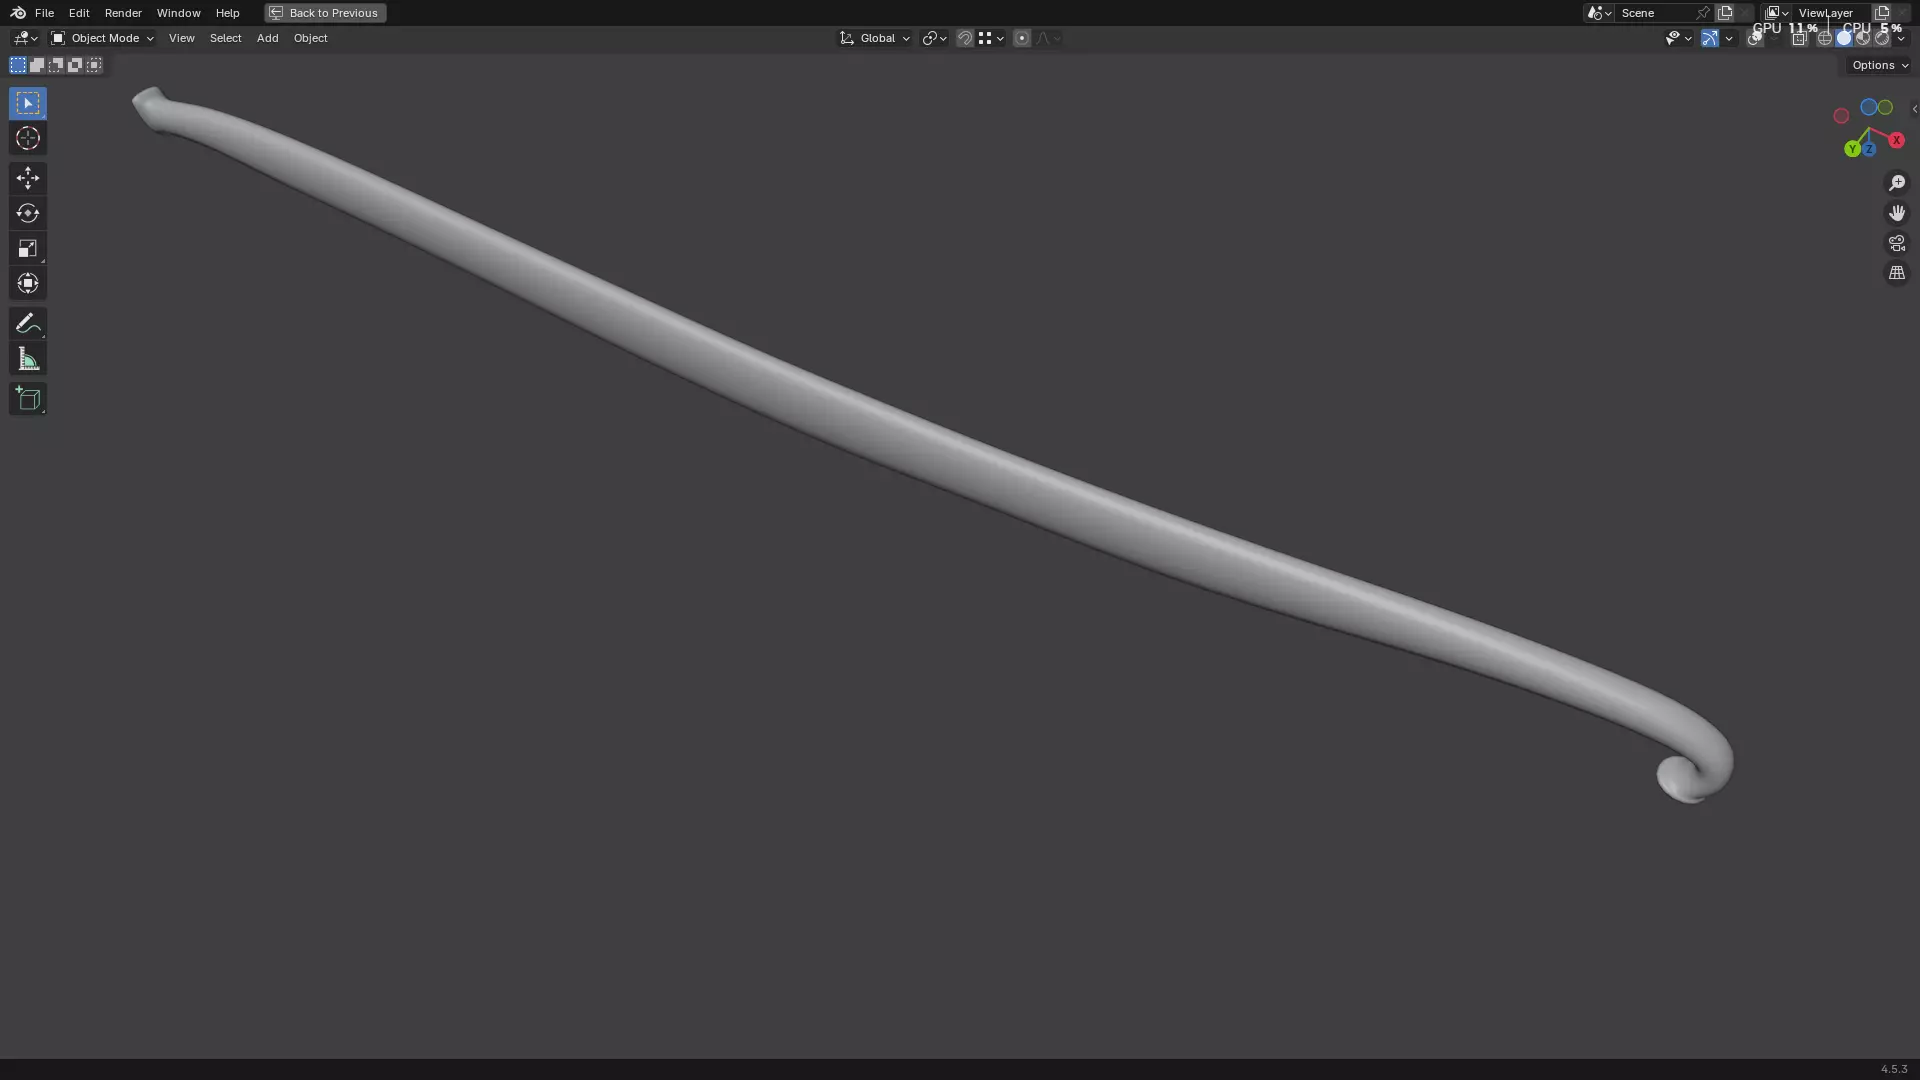Switch perspective/orthographic with grid icon
The height and width of the screenshot is (1080, 1920).
[1897, 273]
